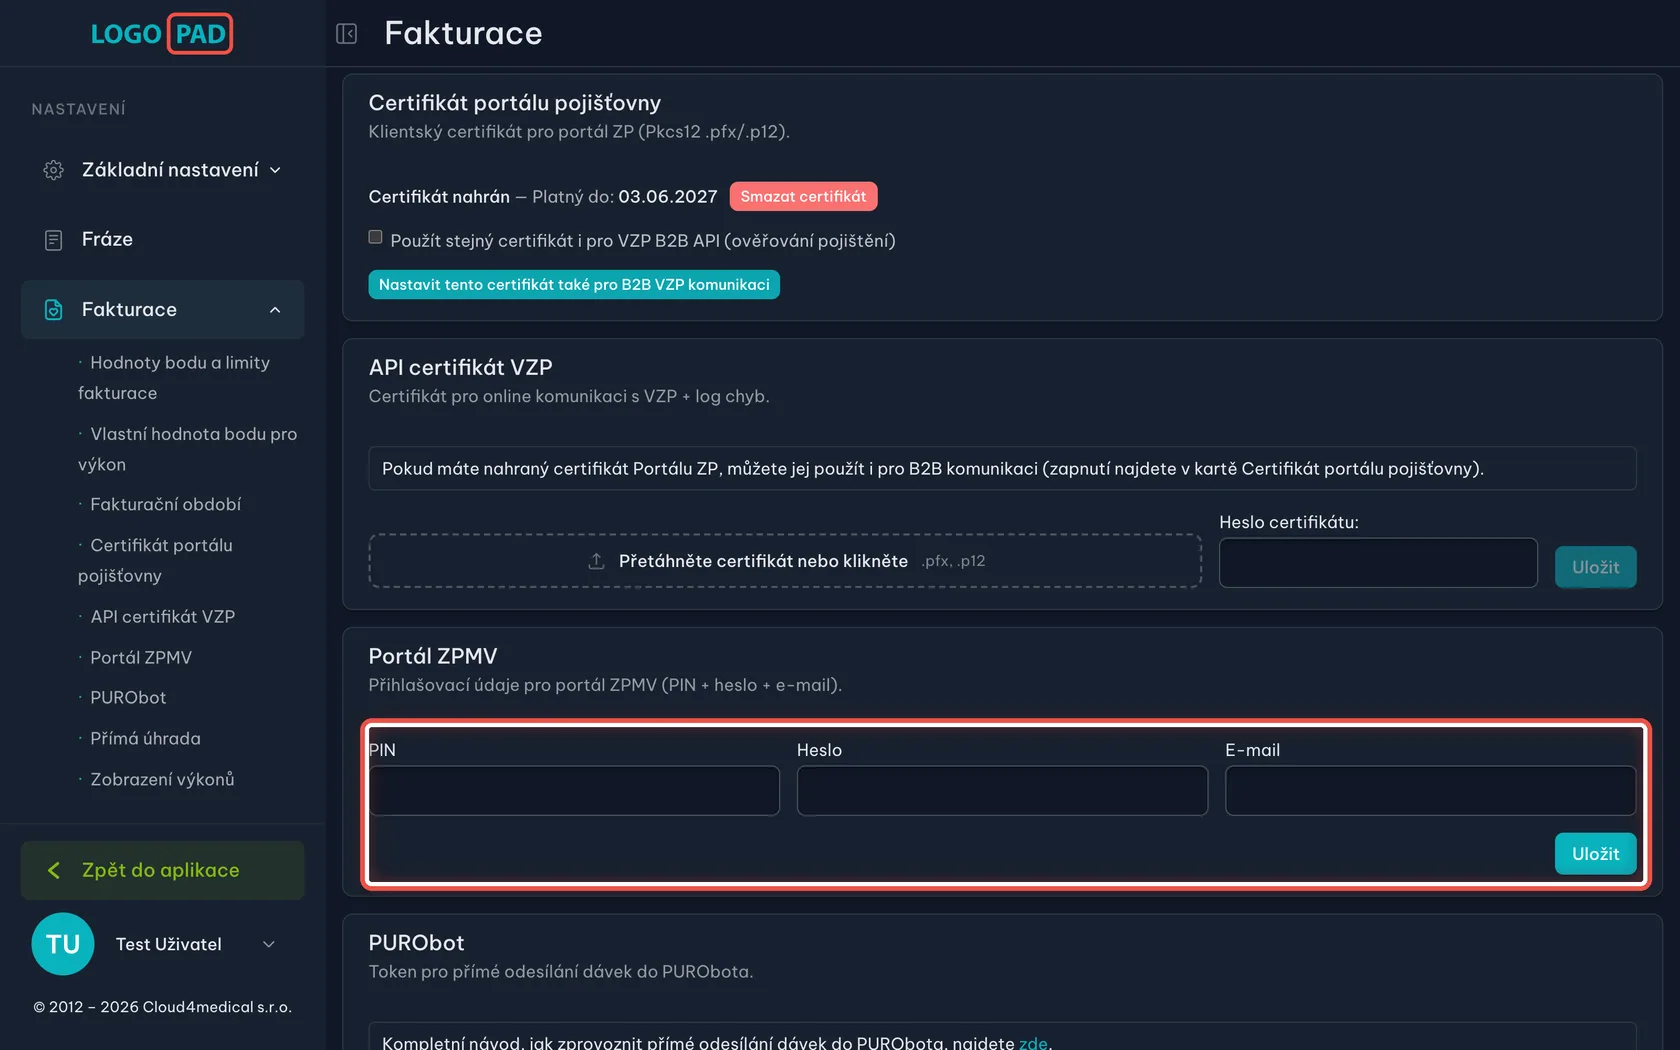Click Zpět do aplikace button
The width and height of the screenshot is (1680, 1050).
[x=163, y=870]
